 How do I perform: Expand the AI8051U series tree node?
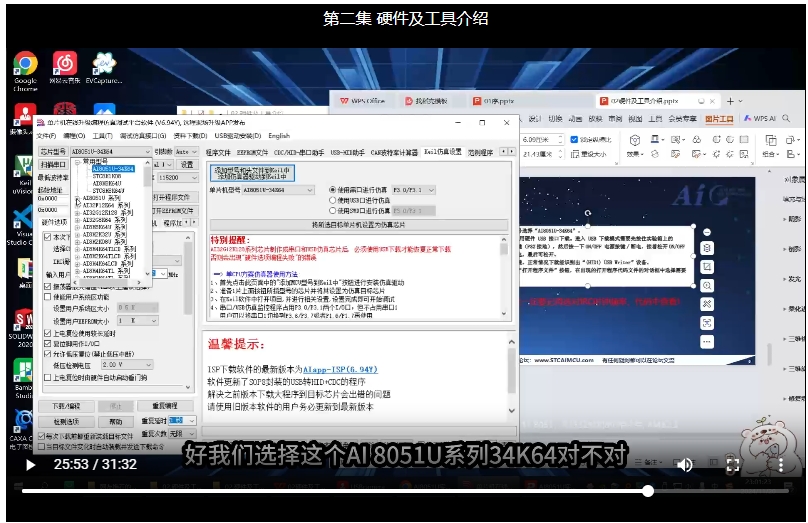[x=77, y=198]
